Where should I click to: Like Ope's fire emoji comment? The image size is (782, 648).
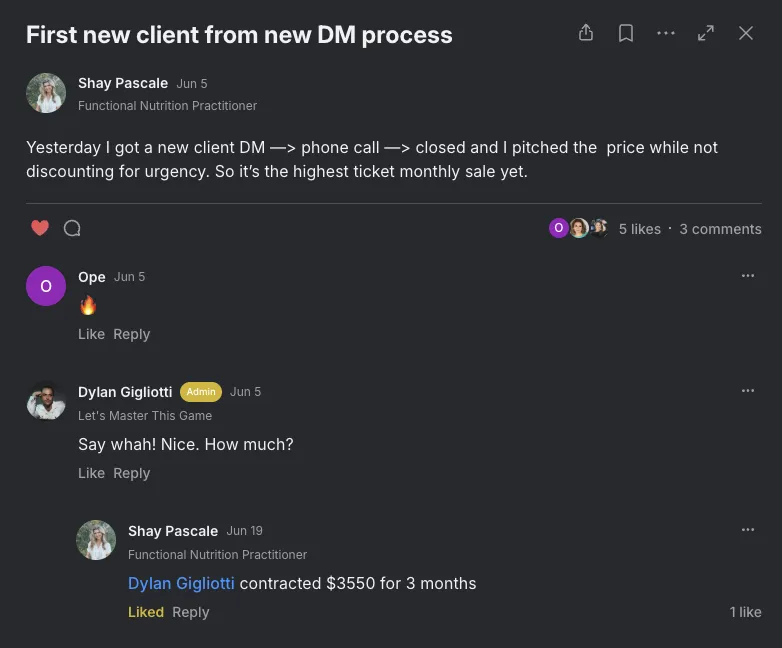click(x=91, y=334)
